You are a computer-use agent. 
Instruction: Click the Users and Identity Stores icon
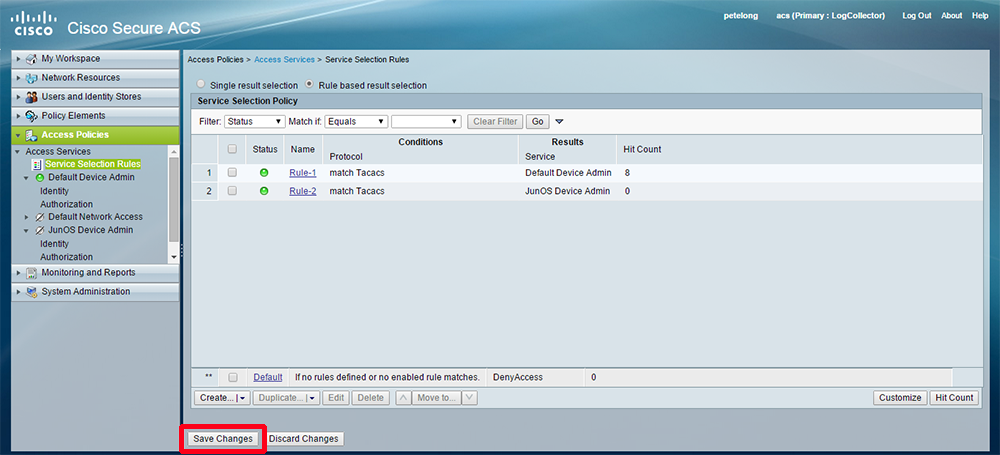(32, 97)
